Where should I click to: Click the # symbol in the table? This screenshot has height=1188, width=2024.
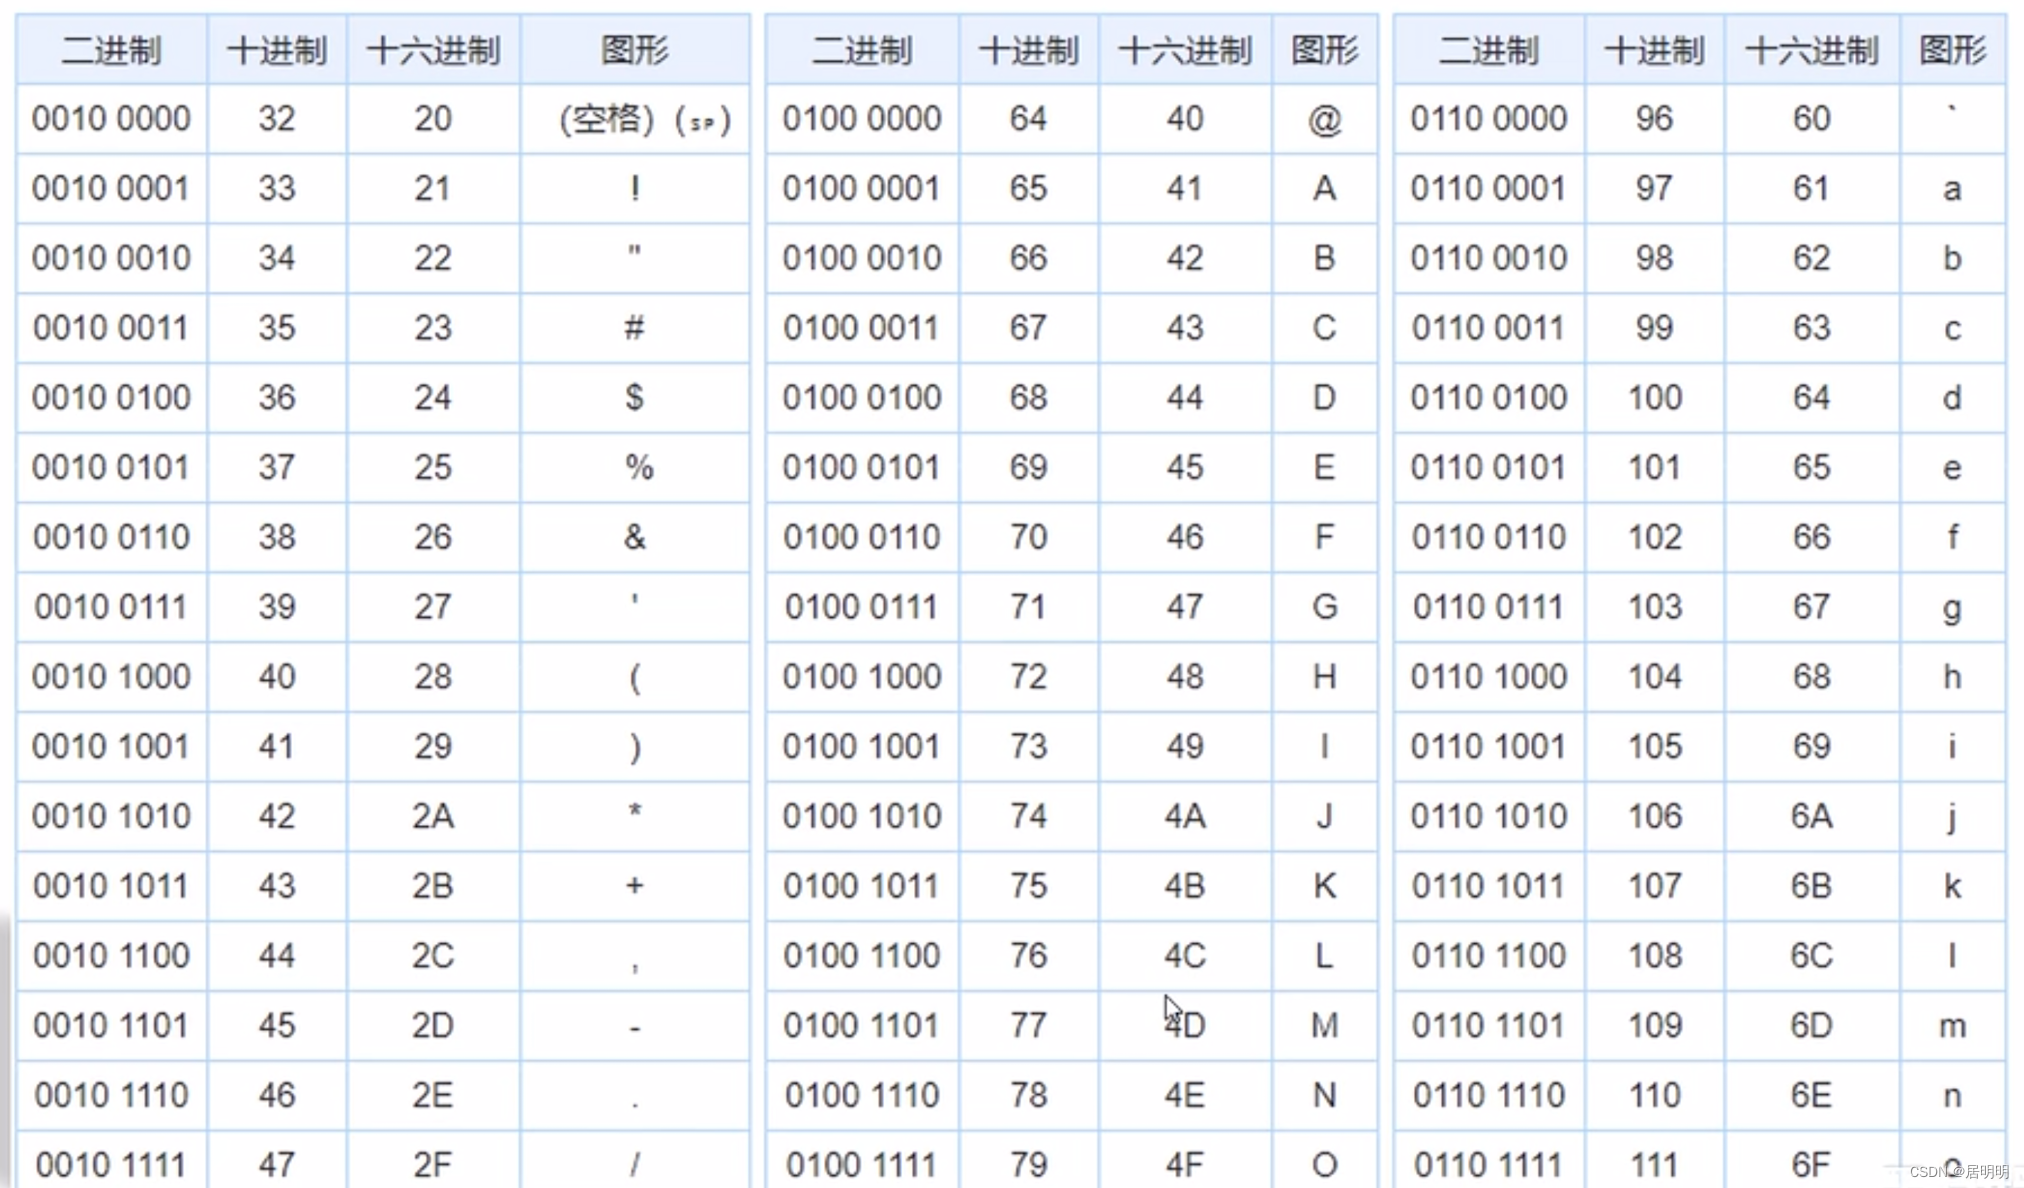click(634, 328)
